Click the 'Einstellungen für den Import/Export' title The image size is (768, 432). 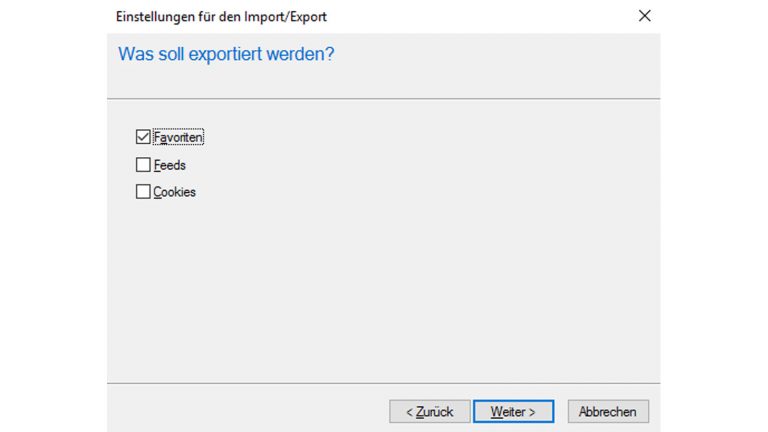(x=221, y=17)
